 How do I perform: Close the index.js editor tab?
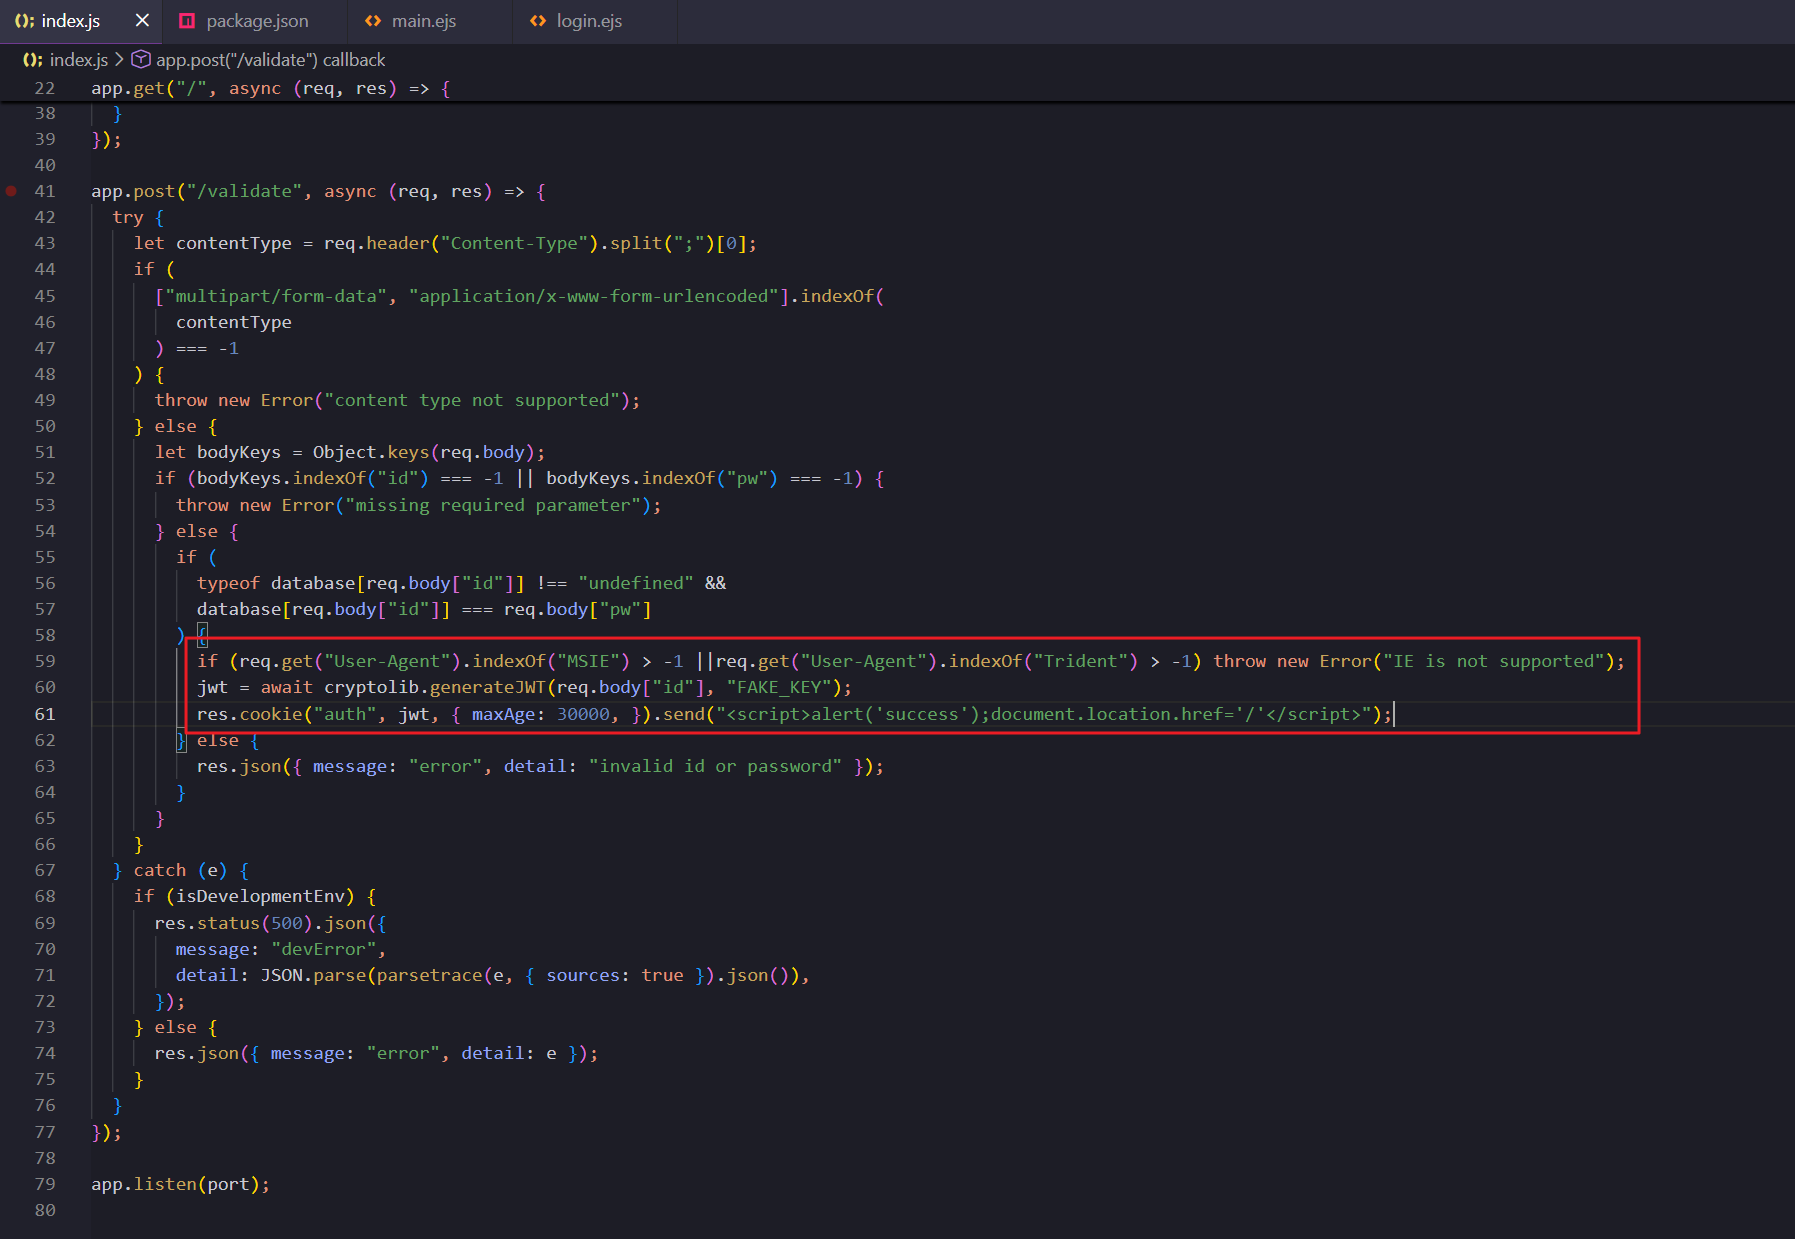pos(142,21)
